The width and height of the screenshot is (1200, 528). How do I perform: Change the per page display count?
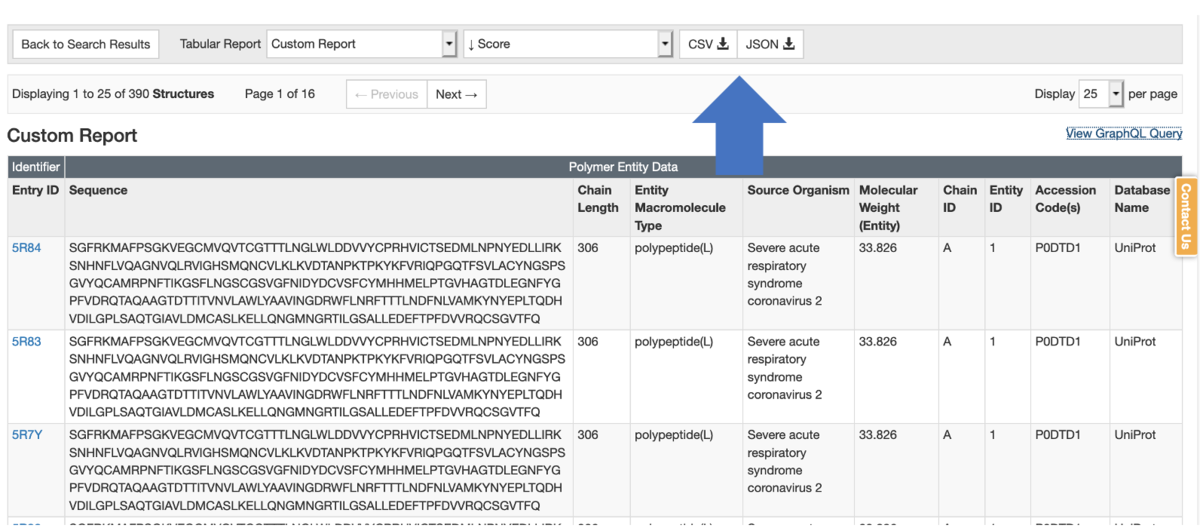[x=1101, y=94]
